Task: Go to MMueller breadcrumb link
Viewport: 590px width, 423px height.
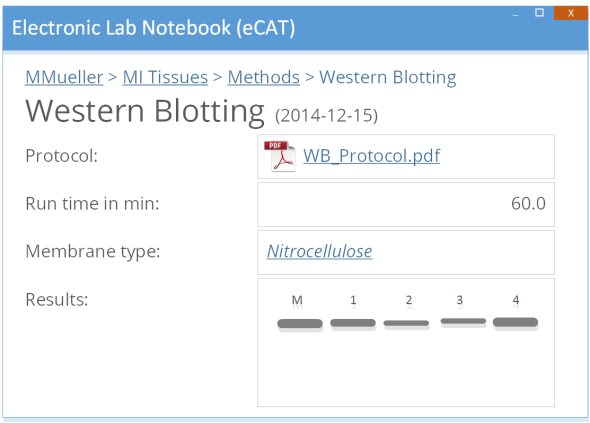Action: coord(64,78)
